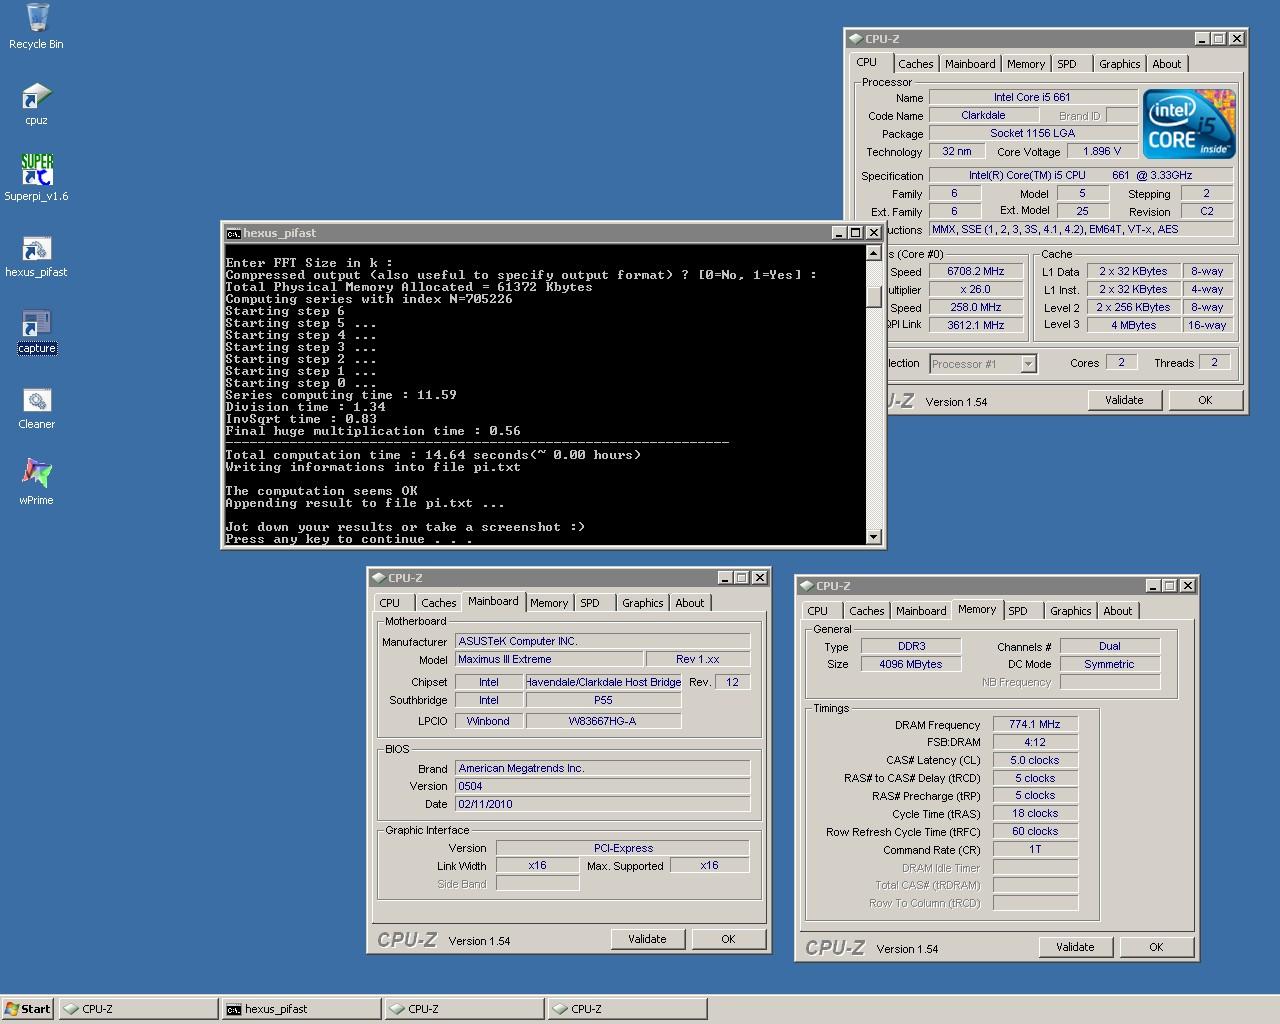The height and width of the screenshot is (1024, 1280).
Task: Click the top-right CPU-Z window title icon
Action: pyautogui.click(x=855, y=39)
